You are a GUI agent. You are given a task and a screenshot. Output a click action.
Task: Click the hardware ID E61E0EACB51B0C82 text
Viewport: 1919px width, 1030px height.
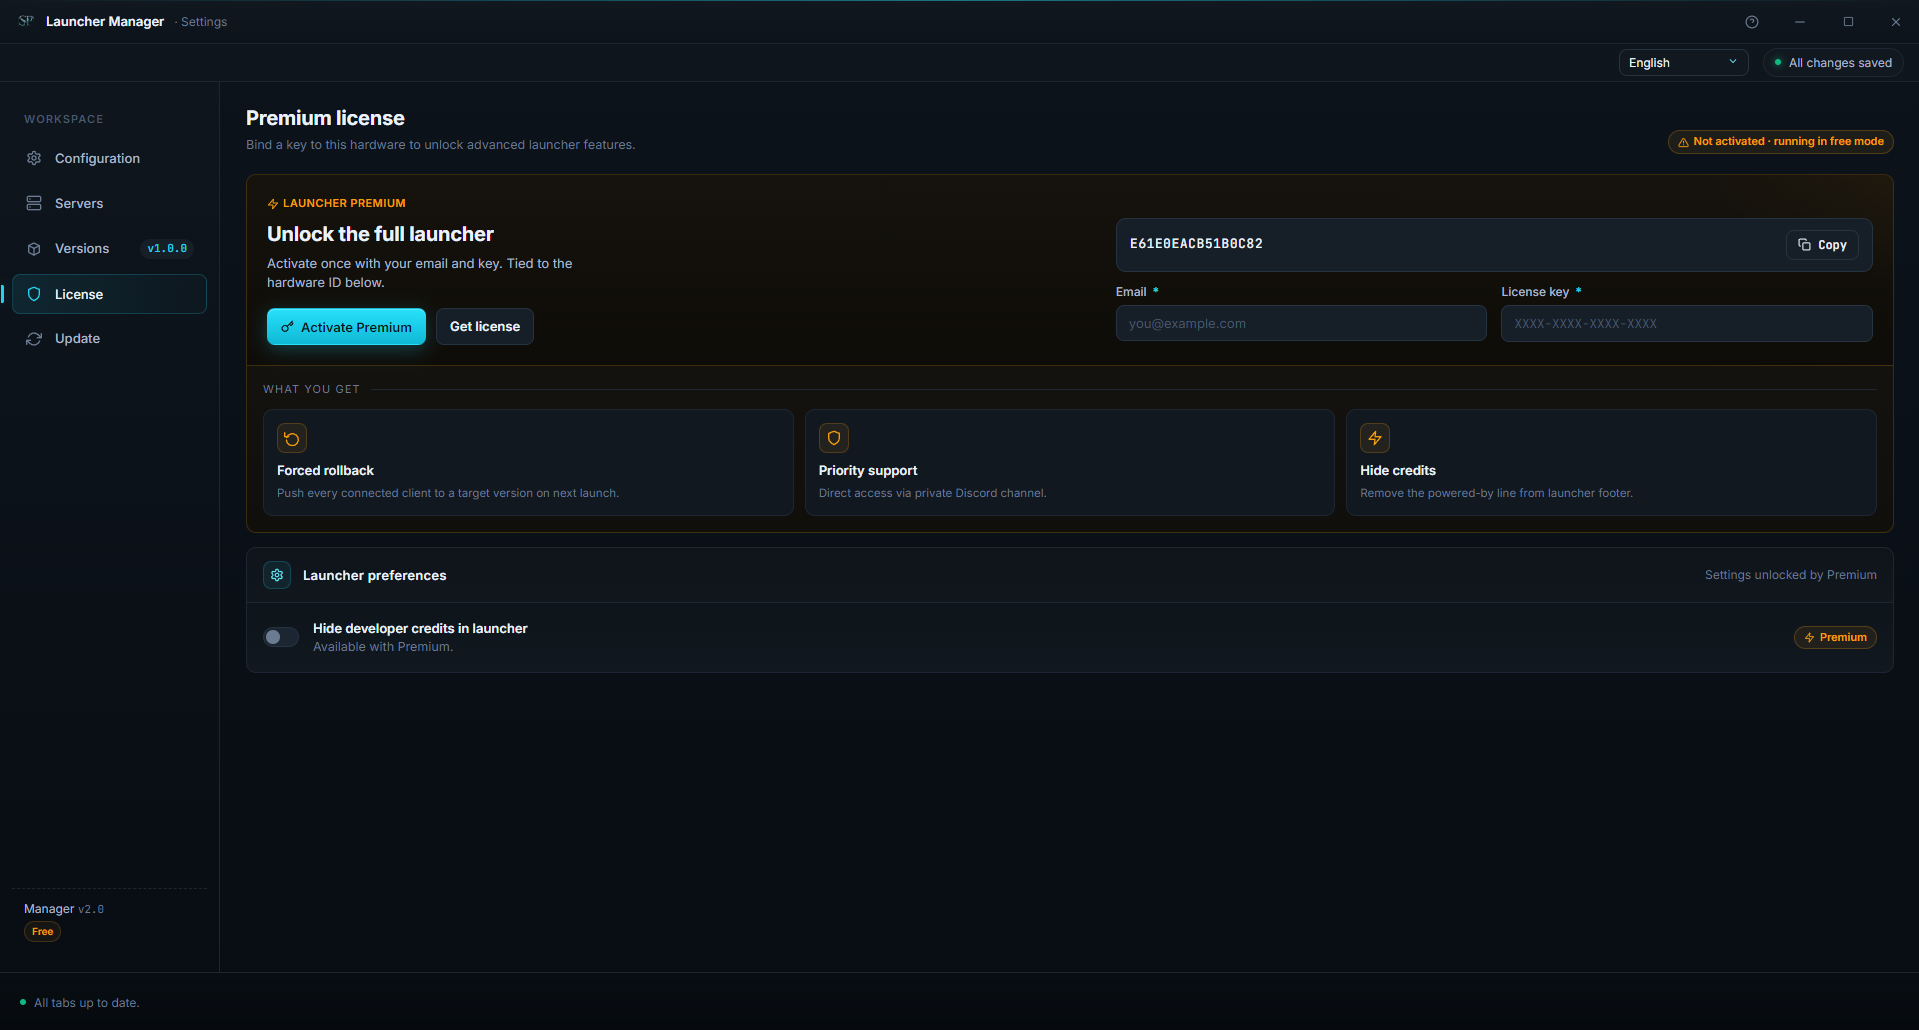[1196, 244]
